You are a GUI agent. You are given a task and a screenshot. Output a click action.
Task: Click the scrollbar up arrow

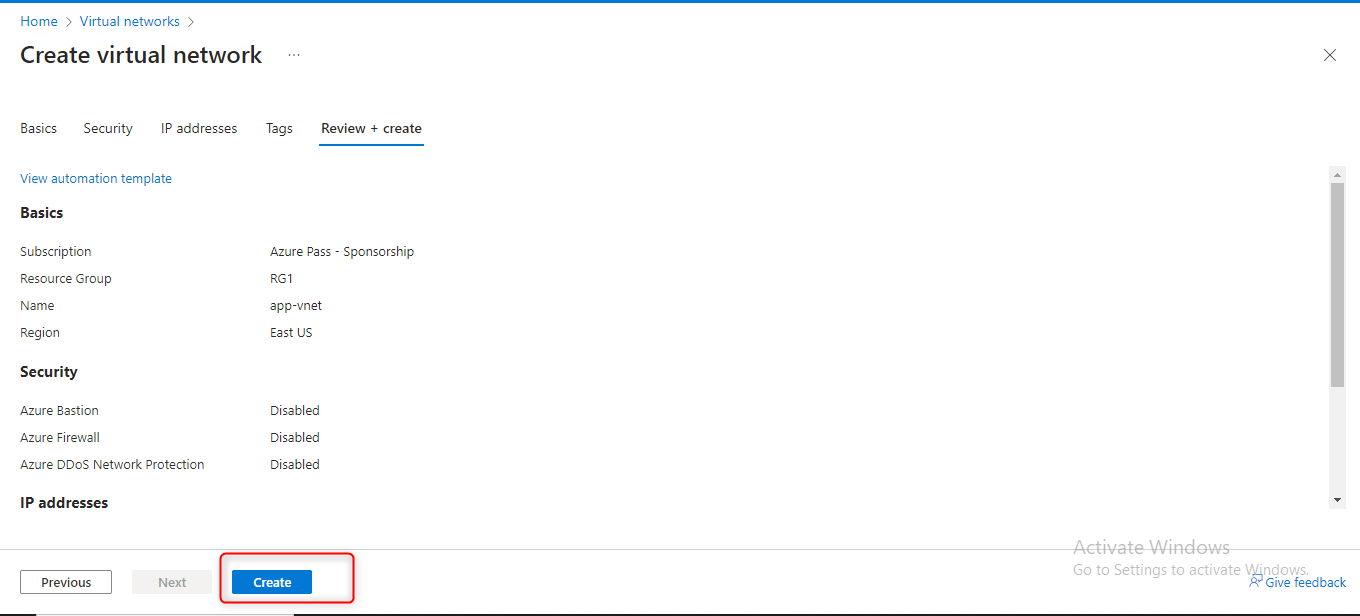coord(1337,174)
